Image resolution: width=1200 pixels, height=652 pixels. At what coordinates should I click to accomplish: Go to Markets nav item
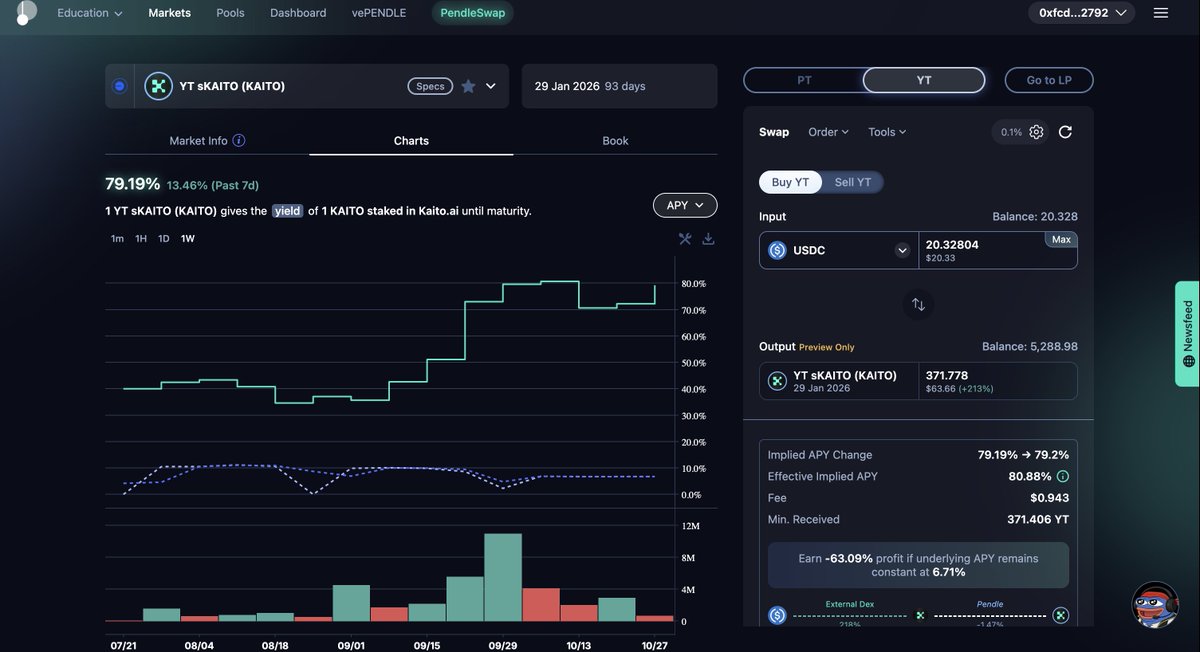[x=170, y=13]
